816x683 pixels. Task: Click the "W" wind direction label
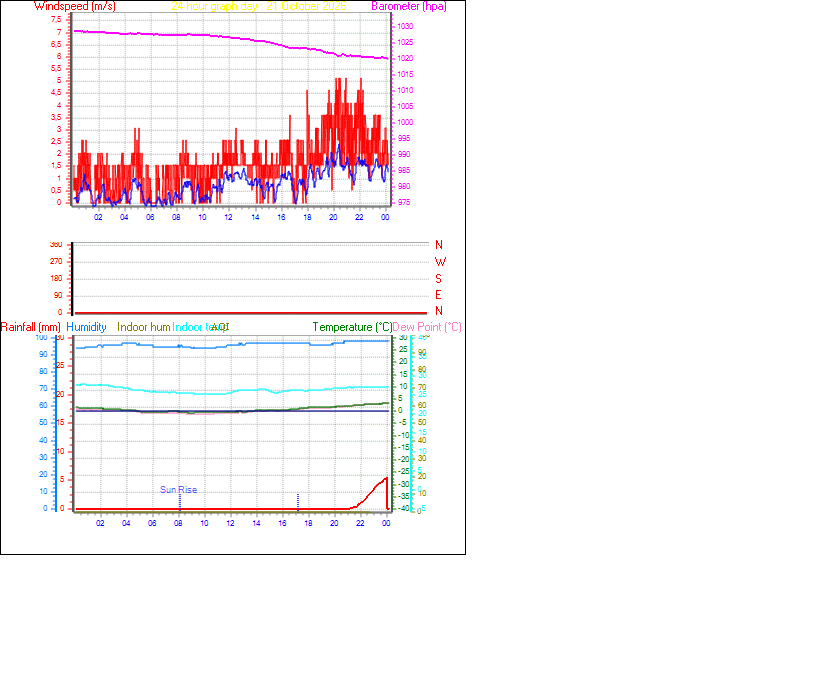click(440, 262)
